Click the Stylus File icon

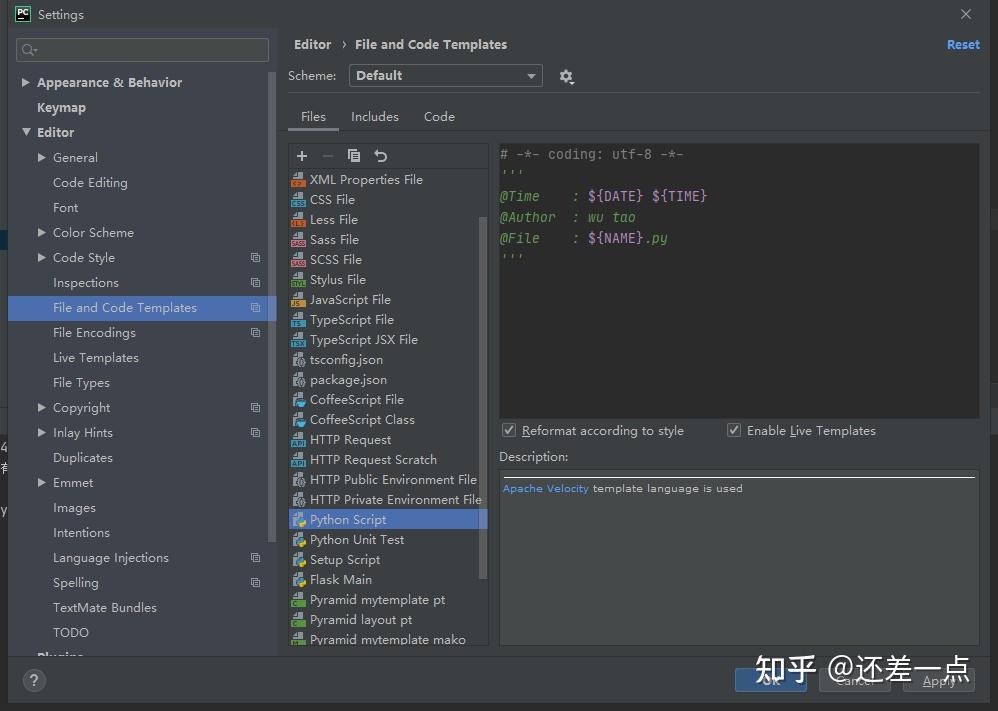(298, 279)
